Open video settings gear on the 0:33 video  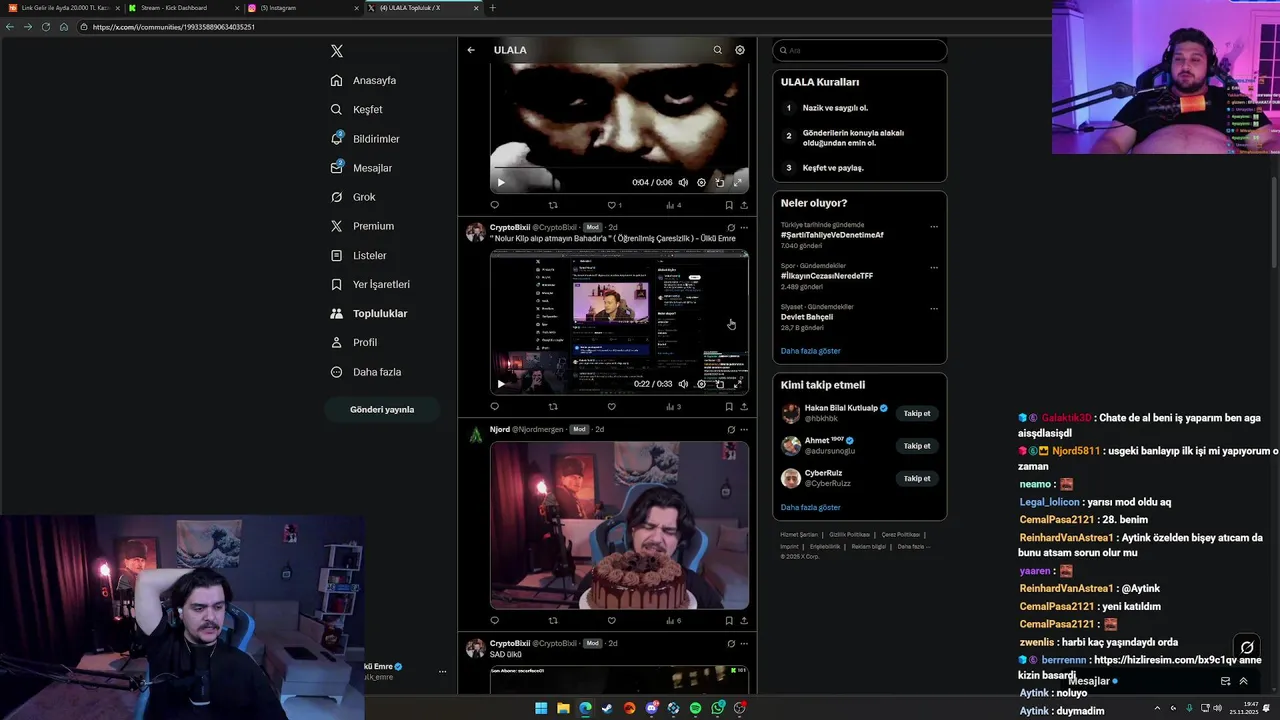tap(701, 384)
